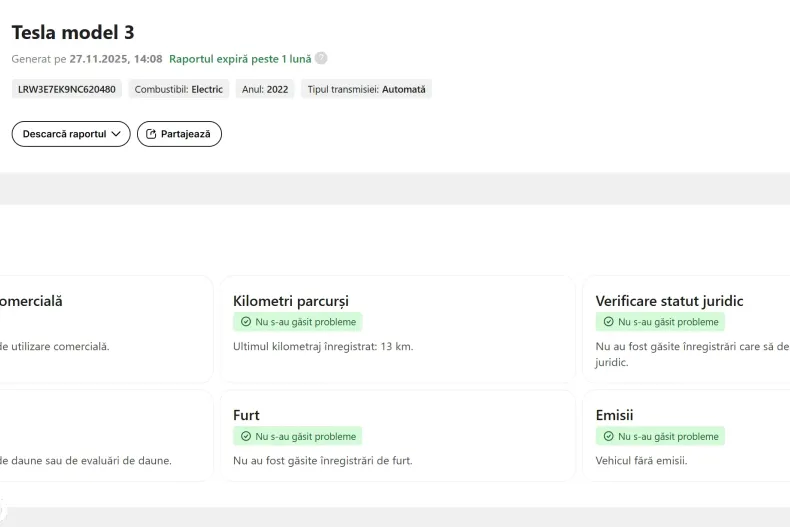The image size is (790, 527).
Task: Click the VIN tag LRW3E7EK9NC620480
Action: coord(67,89)
